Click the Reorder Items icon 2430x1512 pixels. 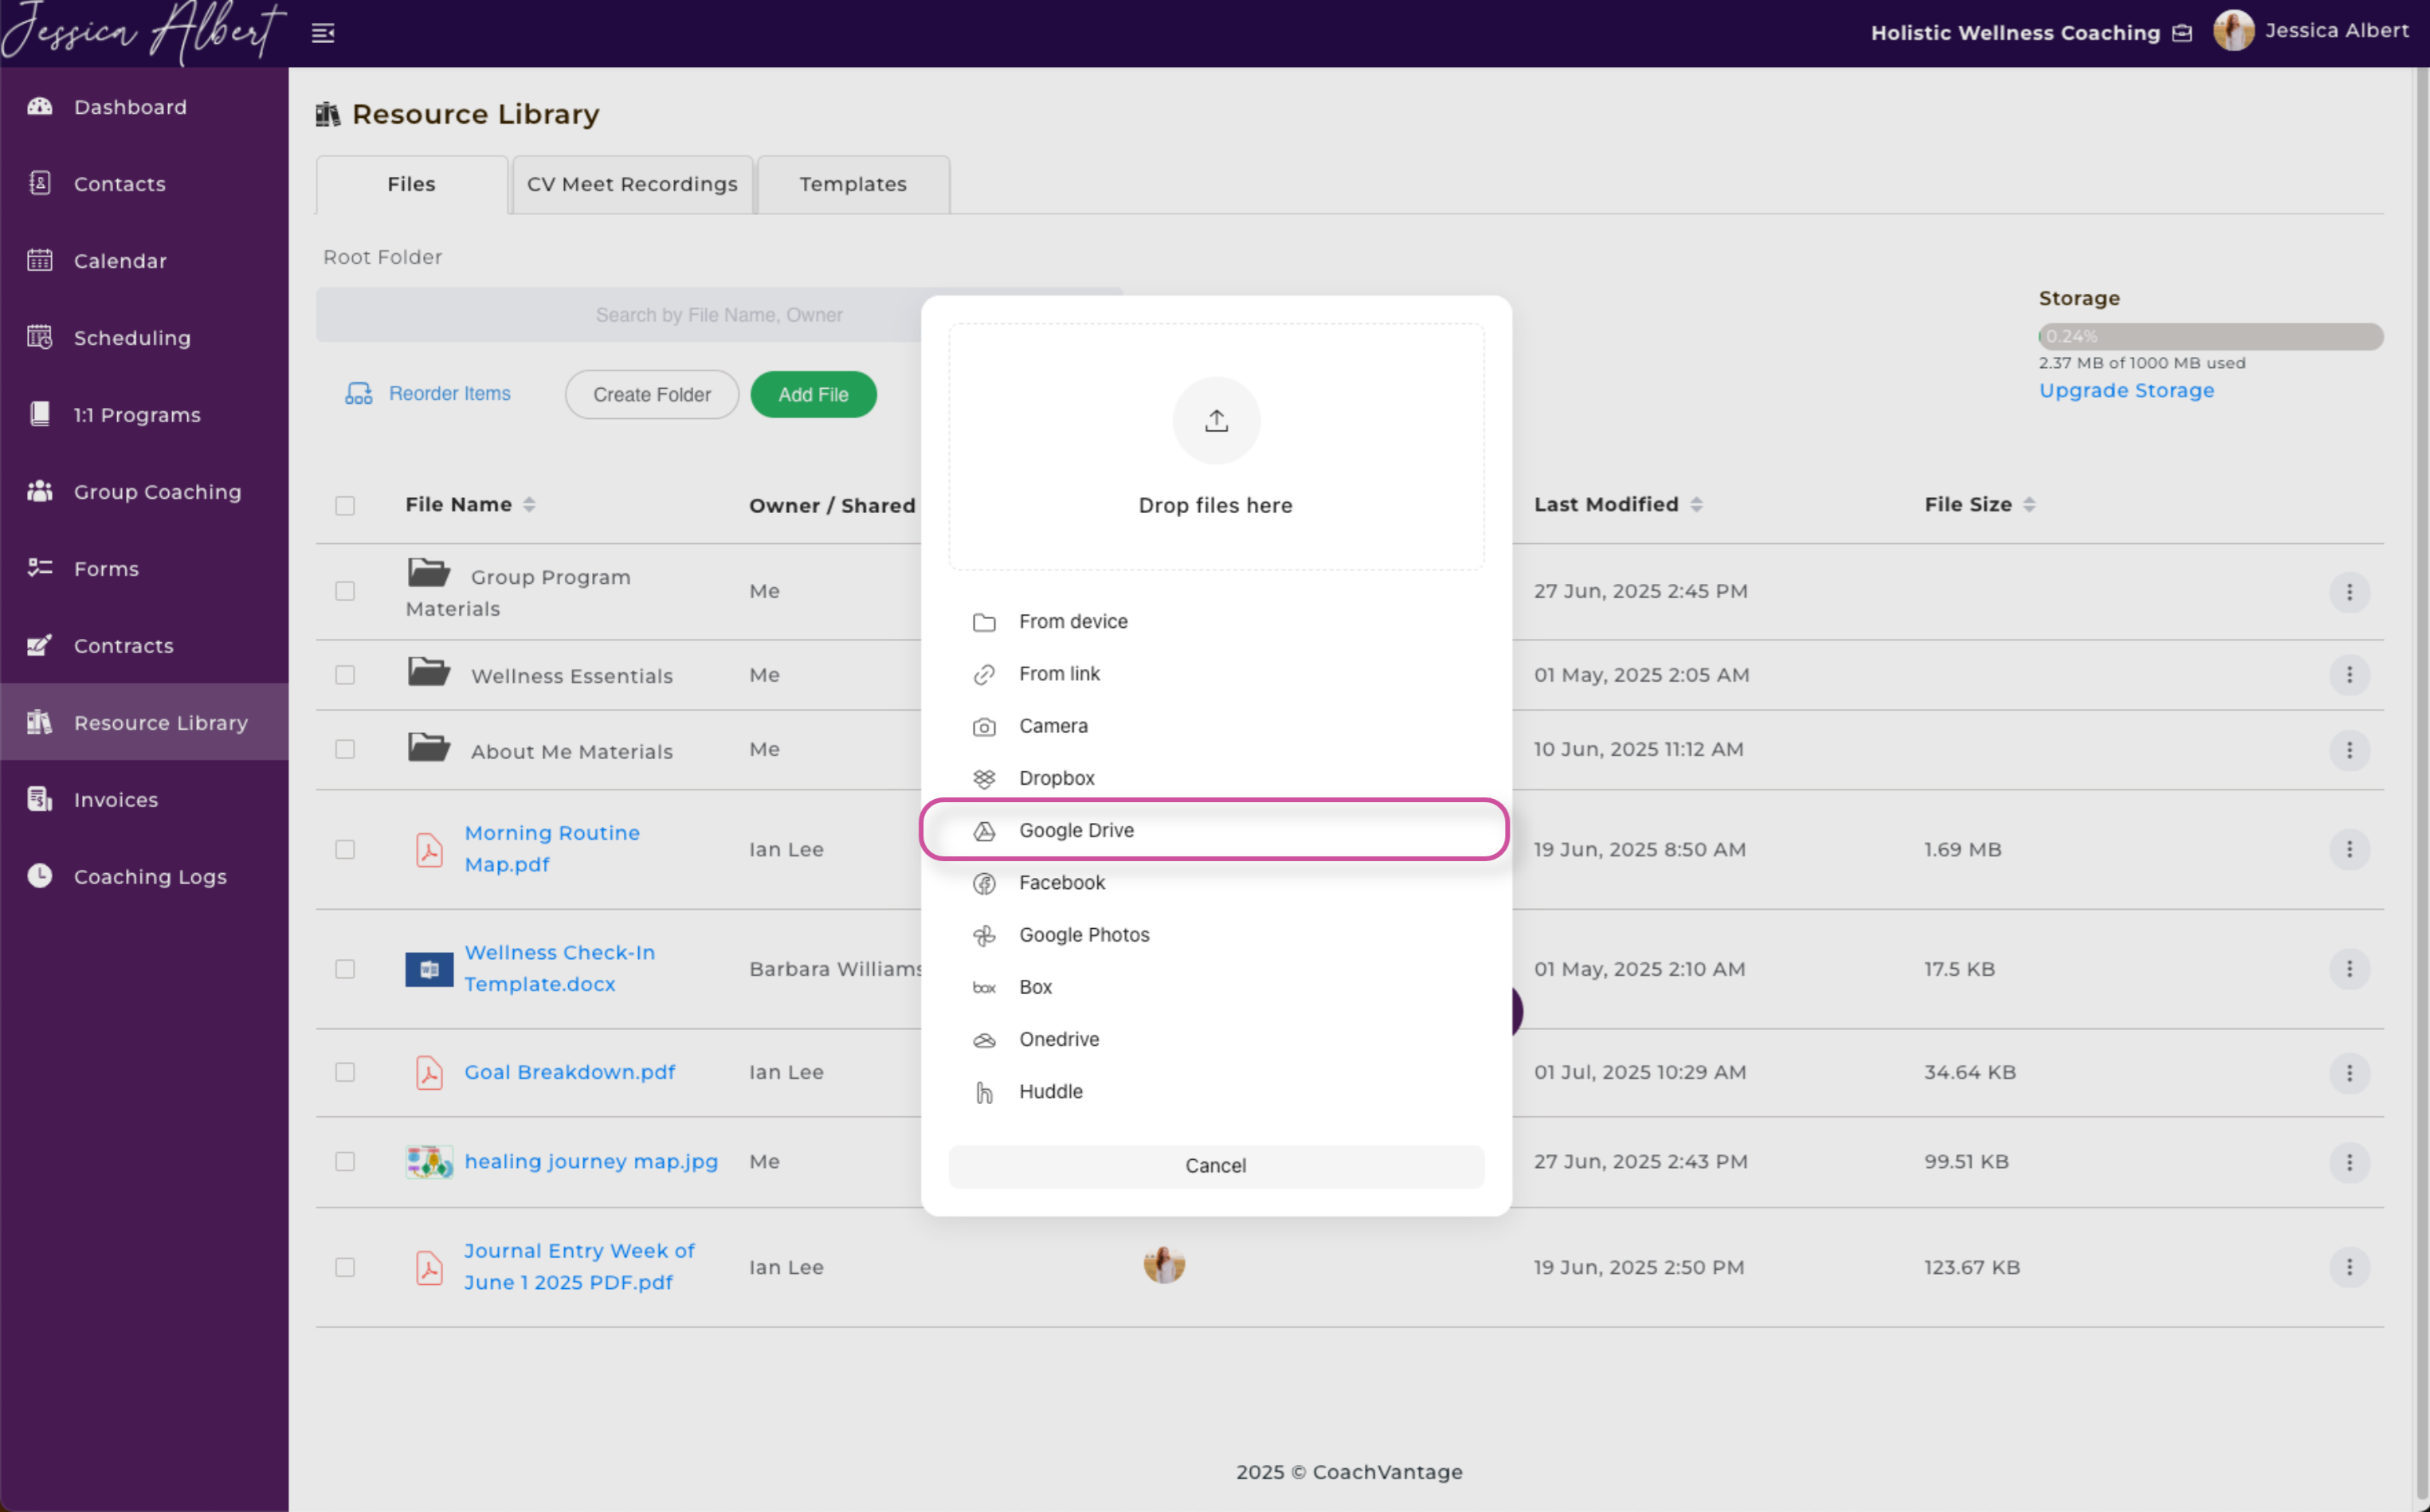[358, 394]
